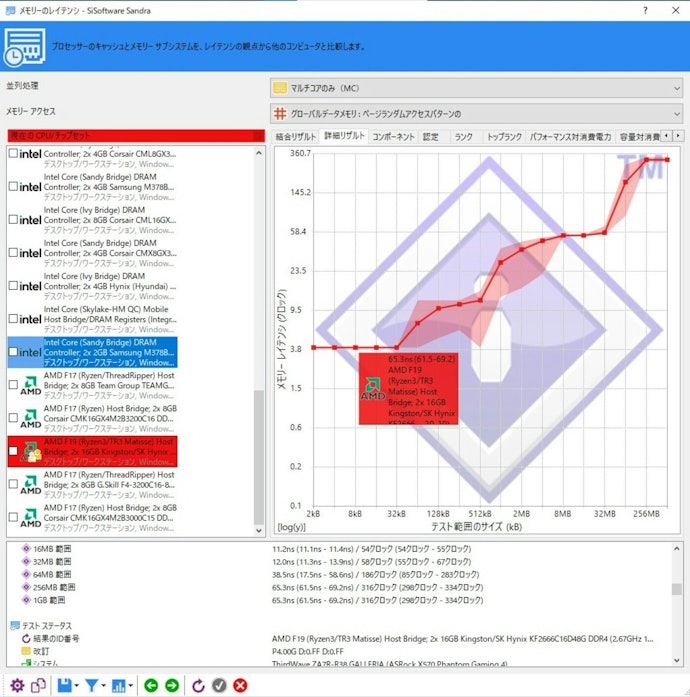Check the Samsung M378B 2x 4GB entry checkbox
This screenshot has height=697, width=690.
tap(13, 186)
